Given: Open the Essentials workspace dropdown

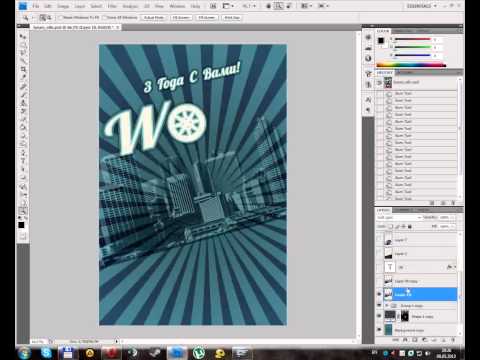Looking at the screenshot, I should coord(421,6).
